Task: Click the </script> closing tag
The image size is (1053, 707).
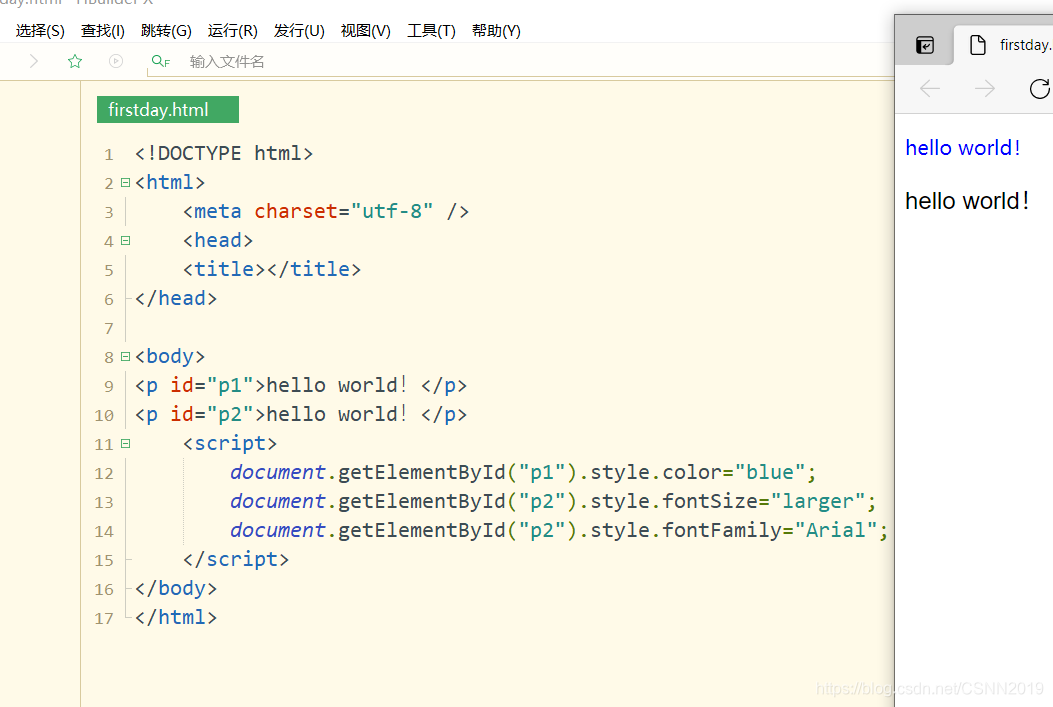Action: coord(236,559)
